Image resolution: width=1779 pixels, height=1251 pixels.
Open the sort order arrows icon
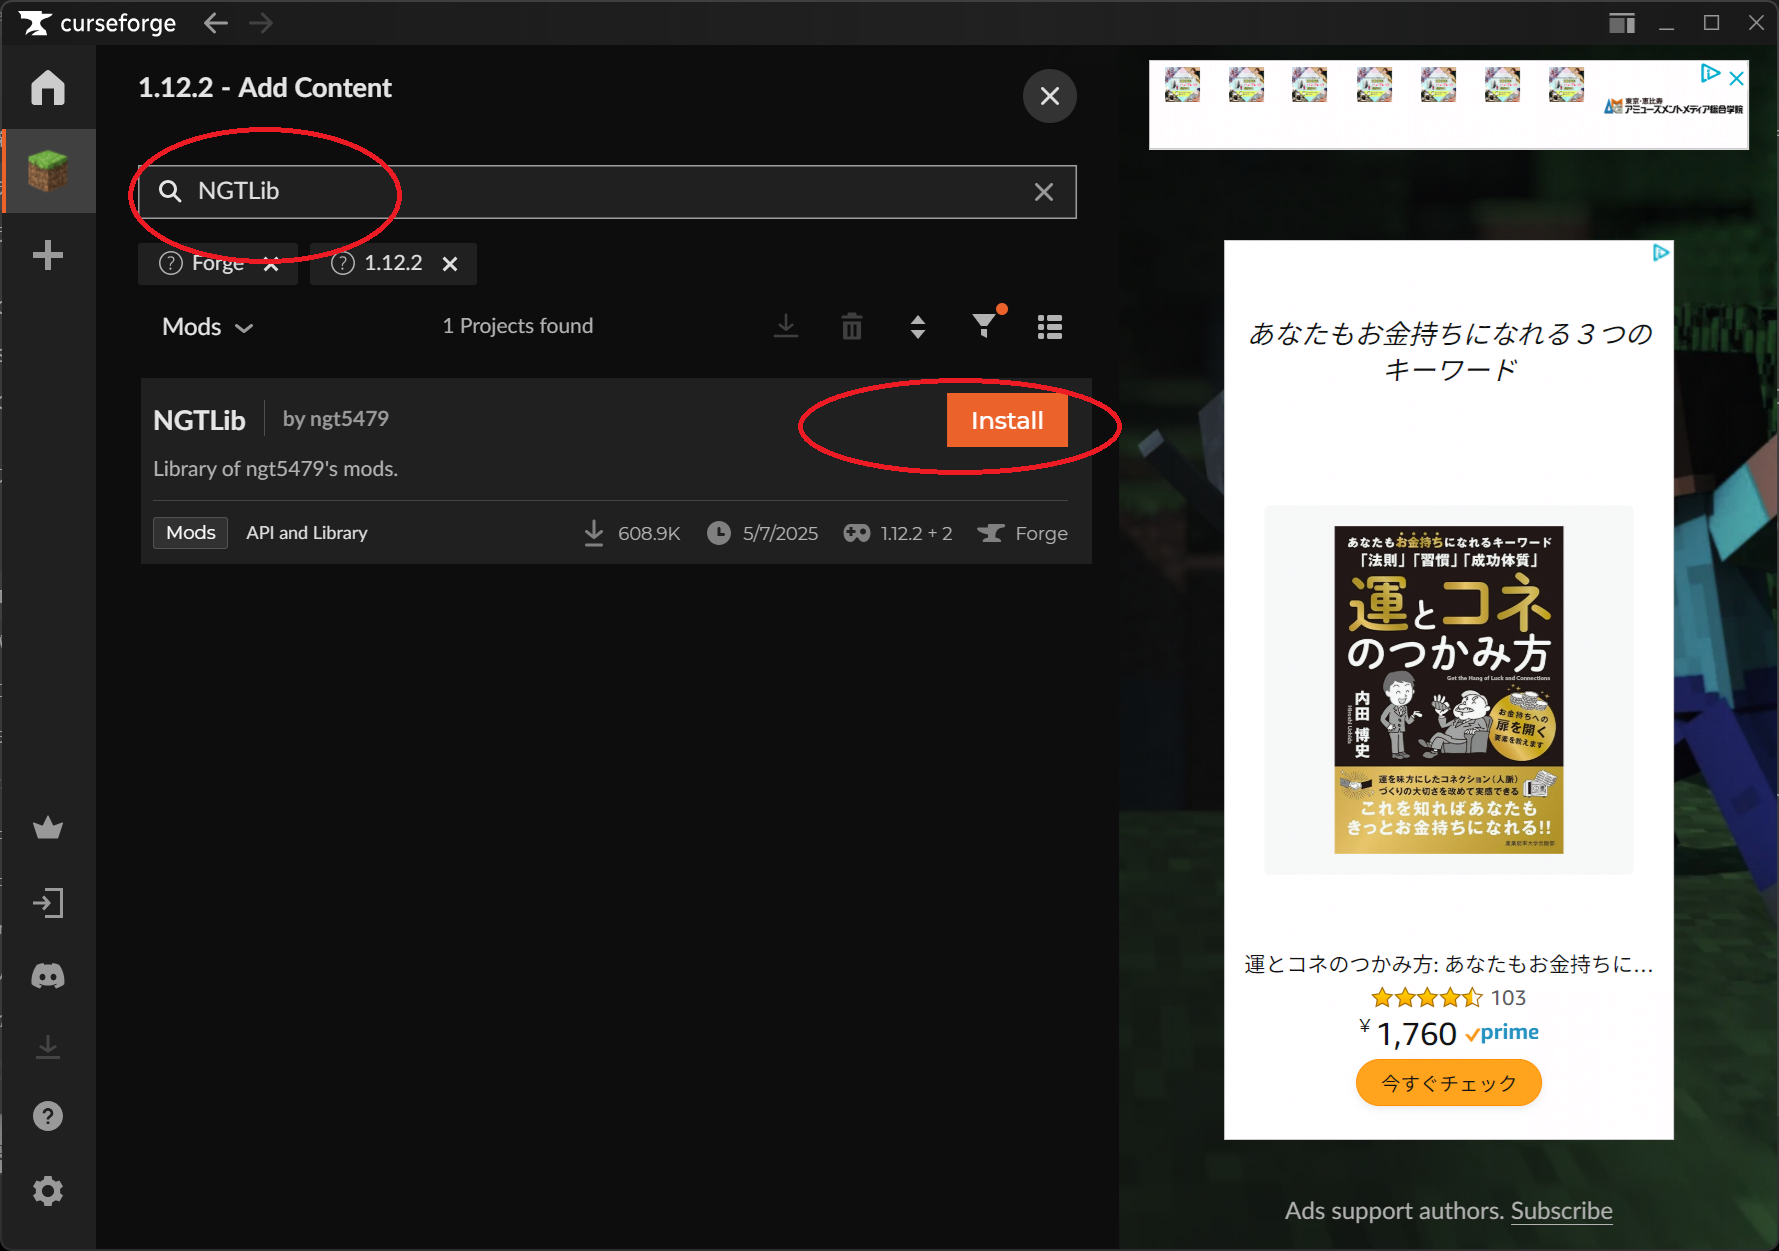(918, 327)
